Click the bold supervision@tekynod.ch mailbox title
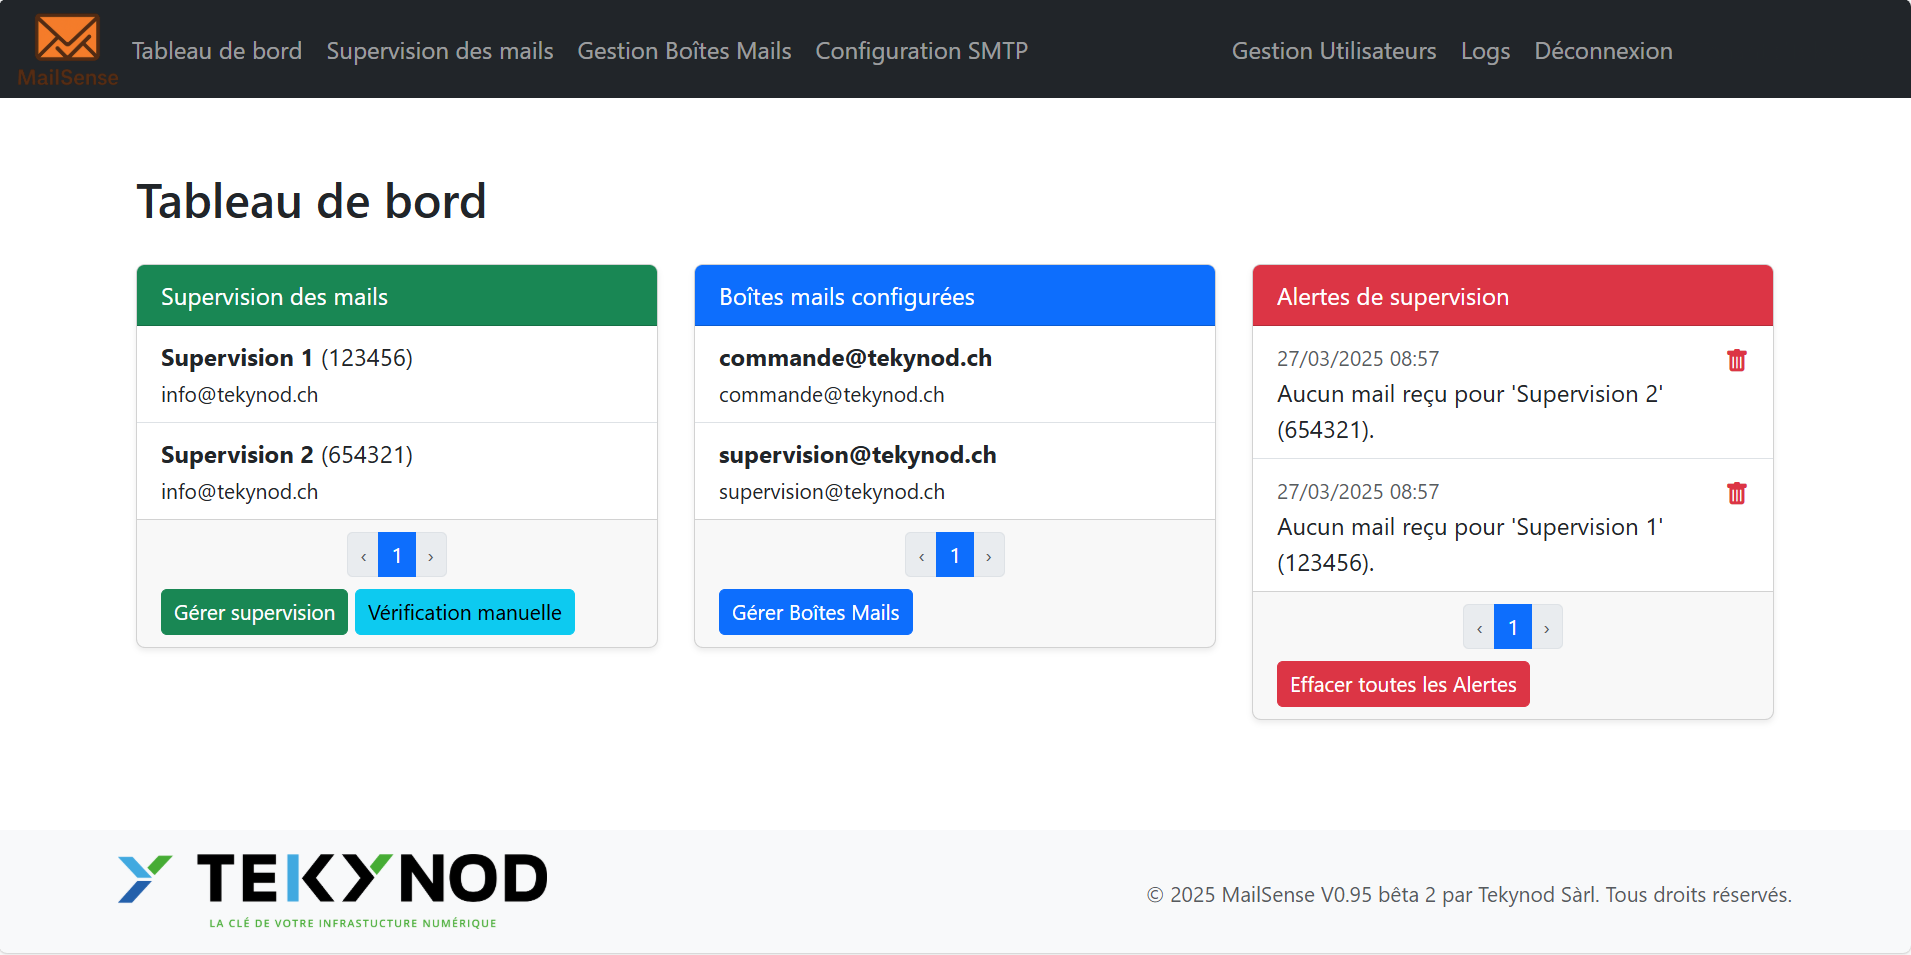Screen dimensions: 1911x955 [857, 455]
